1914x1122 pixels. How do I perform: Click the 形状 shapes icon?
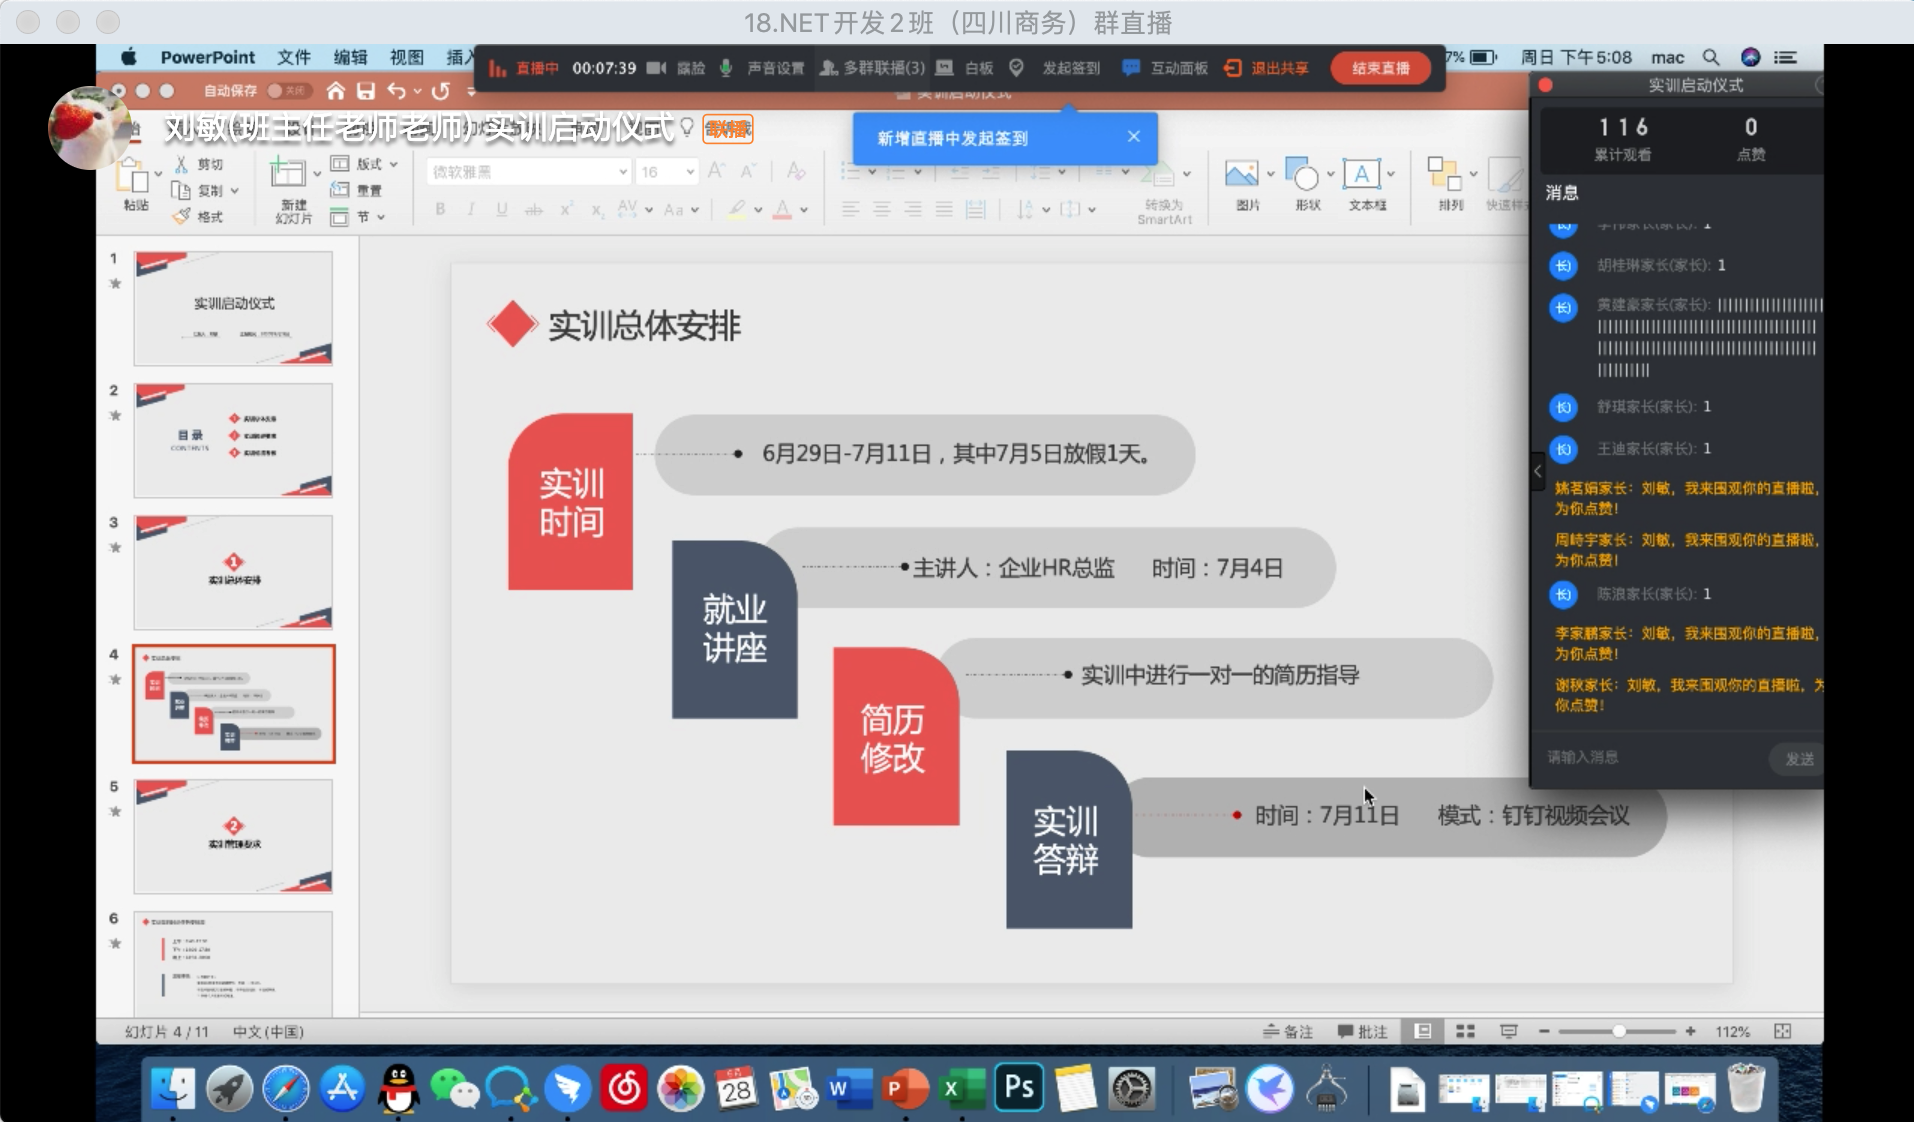pos(1304,176)
